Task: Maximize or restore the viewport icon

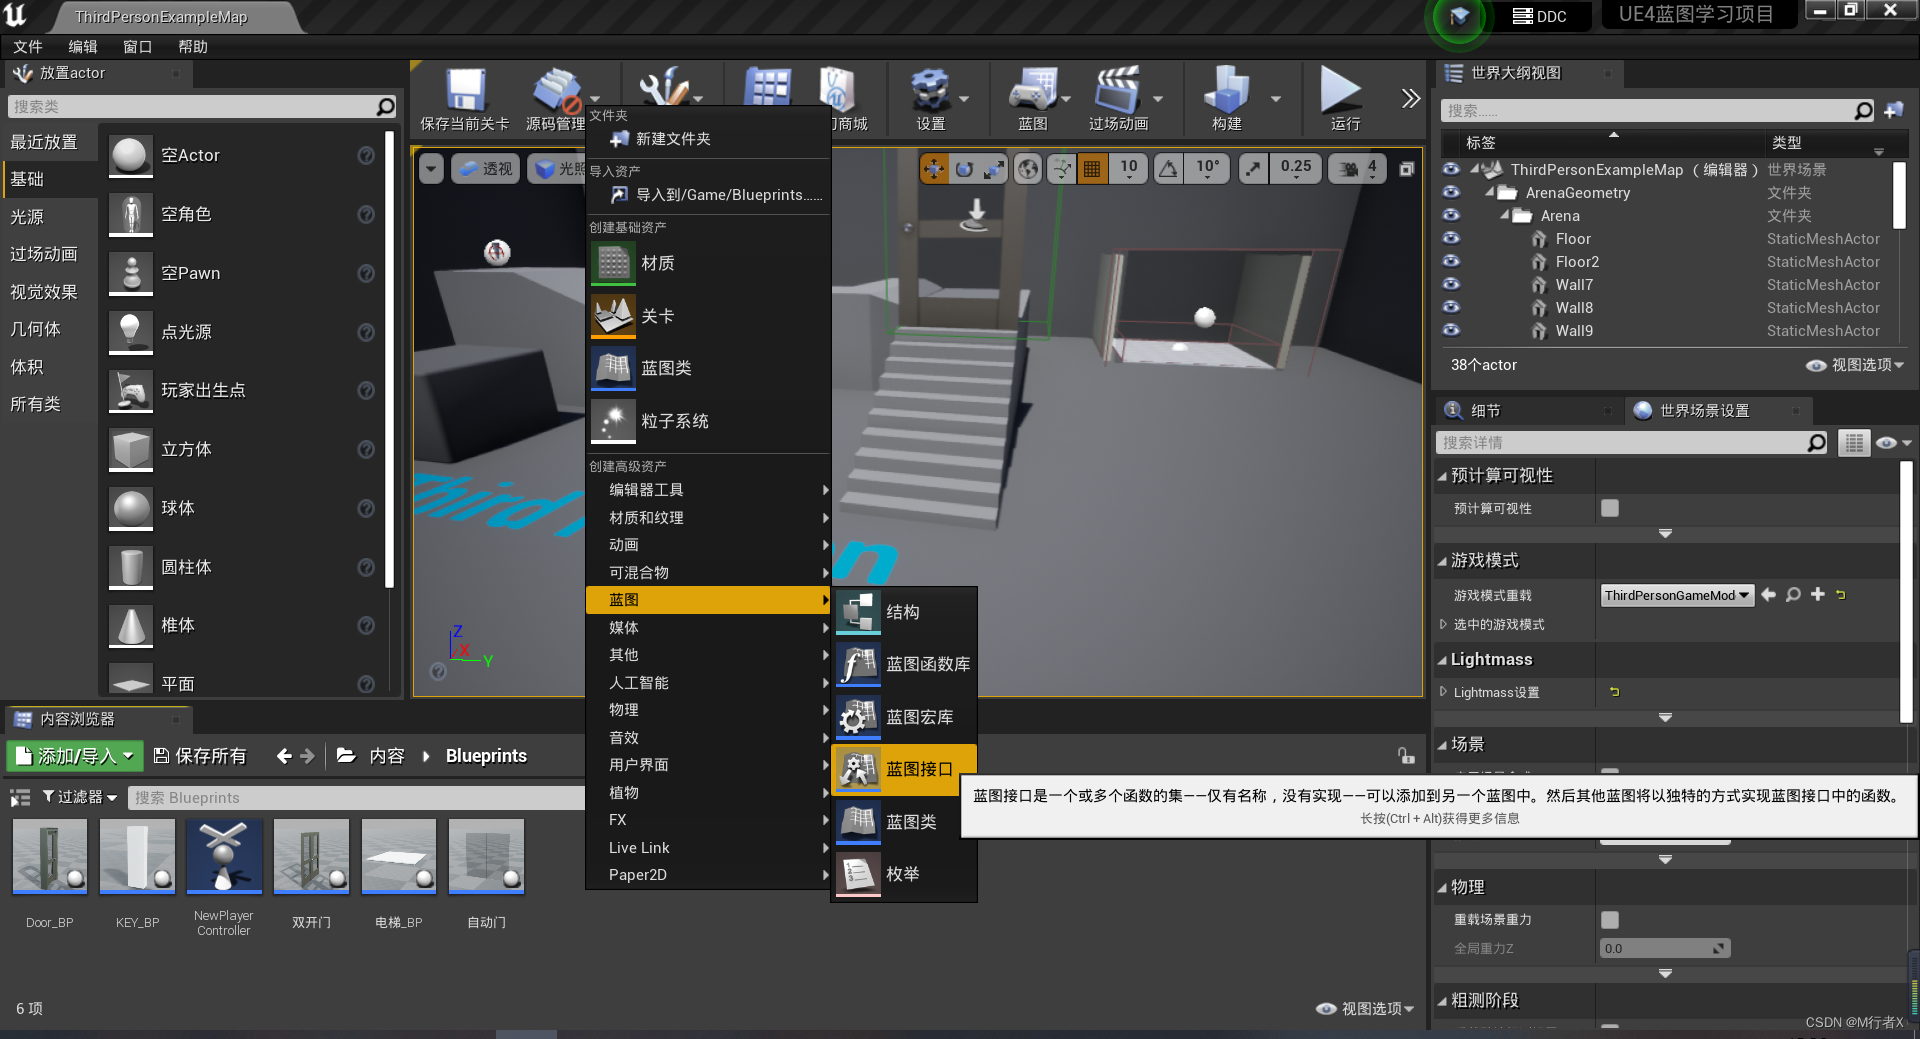Action: coord(1407,169)
